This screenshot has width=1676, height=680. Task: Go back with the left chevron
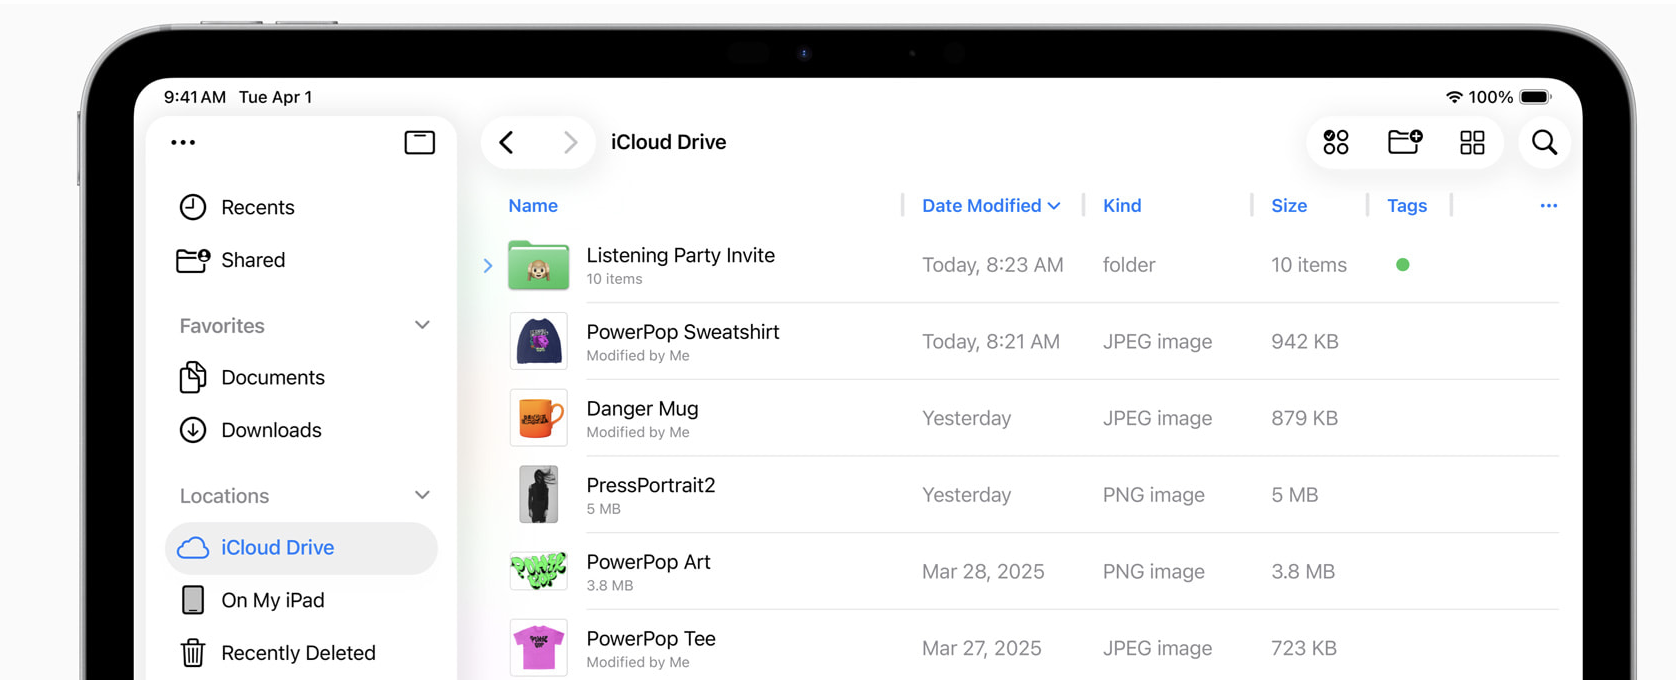pyautogui.click(x=507, y=142)
